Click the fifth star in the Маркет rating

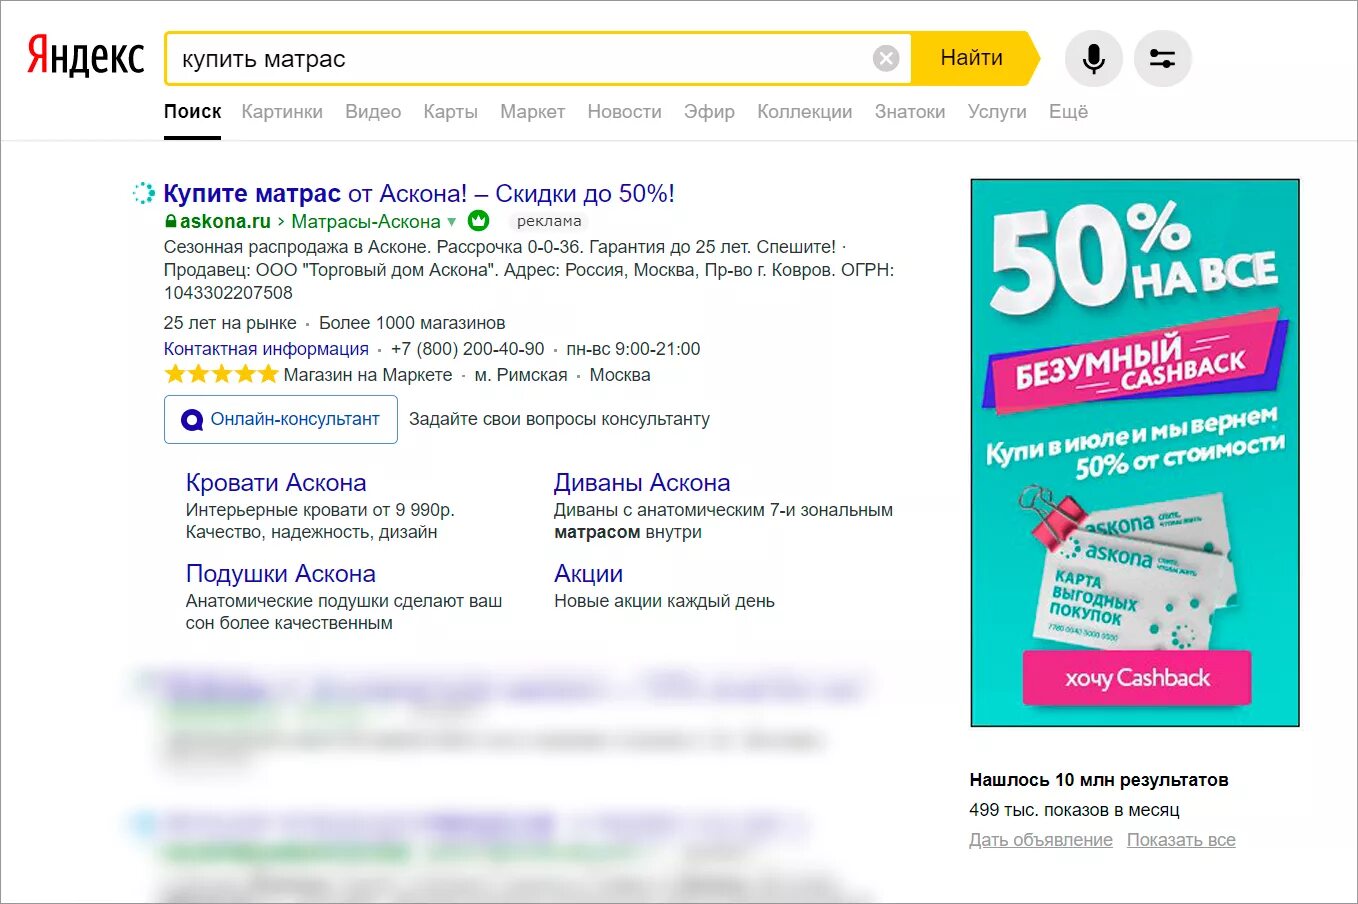[x=266, y=374]
